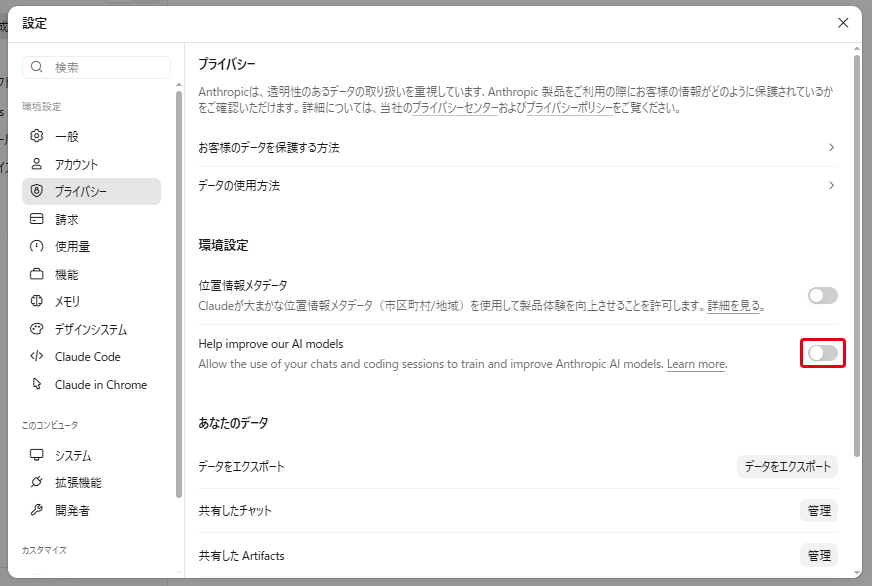Click the sidebar vertical scrollbar
The width and height of the screenshot is (872, 586).
coord(179,294)
